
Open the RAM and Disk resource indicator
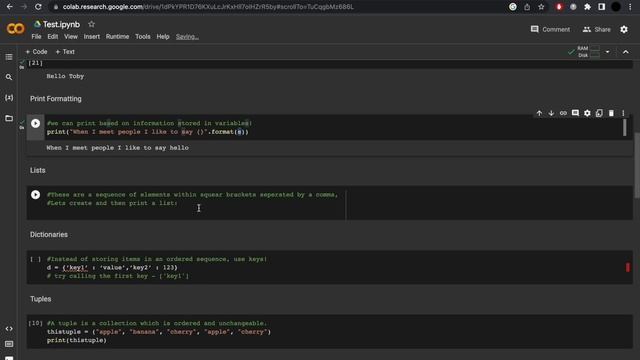[x=589, y=52]
